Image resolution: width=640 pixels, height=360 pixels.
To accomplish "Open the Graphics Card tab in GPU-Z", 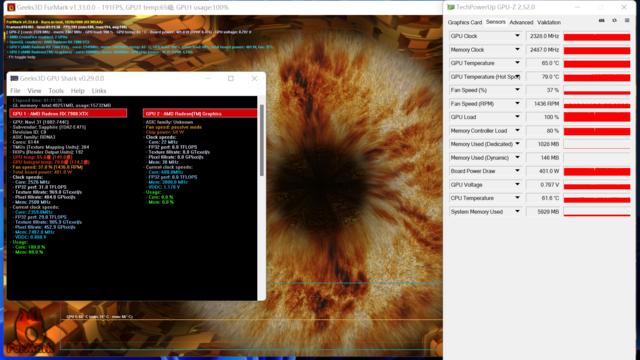I will pyautogui.click(x=465, y=22).
